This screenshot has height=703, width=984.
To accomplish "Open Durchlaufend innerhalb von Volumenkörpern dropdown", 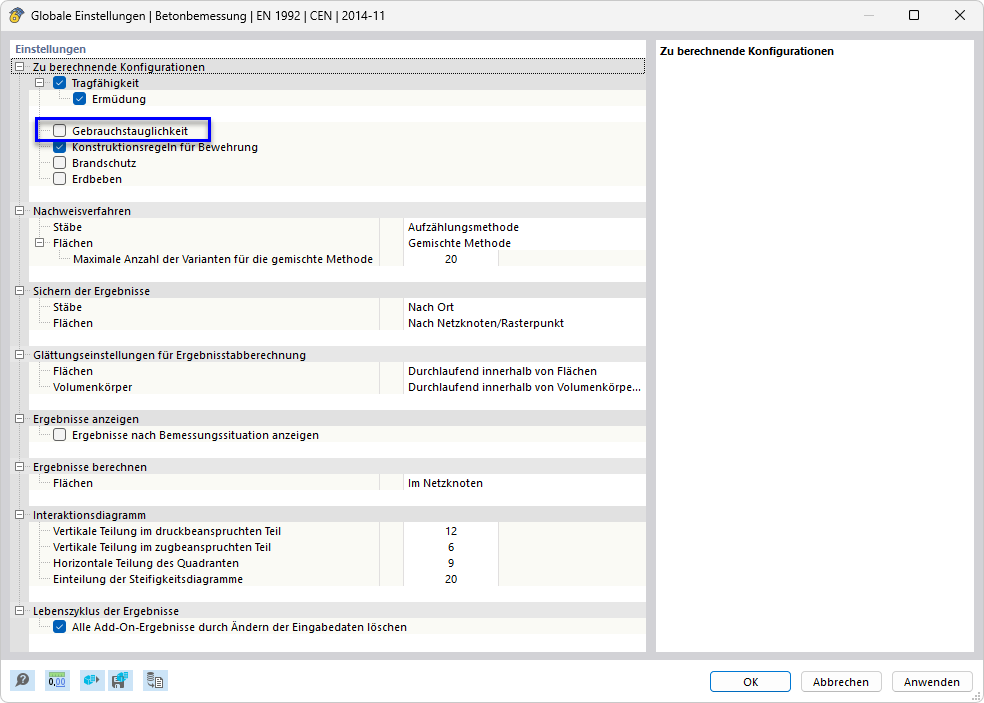I will coord(524,387).
